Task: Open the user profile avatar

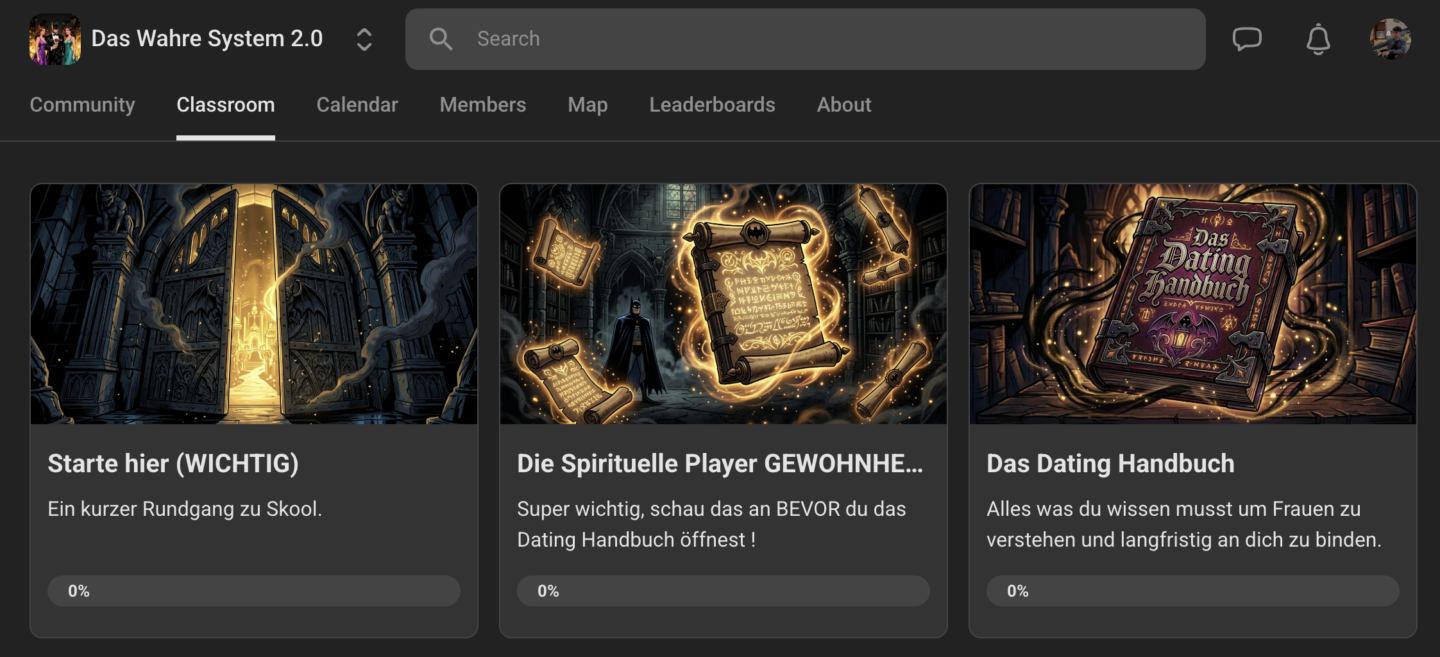Action: [x=1390, y=39]
